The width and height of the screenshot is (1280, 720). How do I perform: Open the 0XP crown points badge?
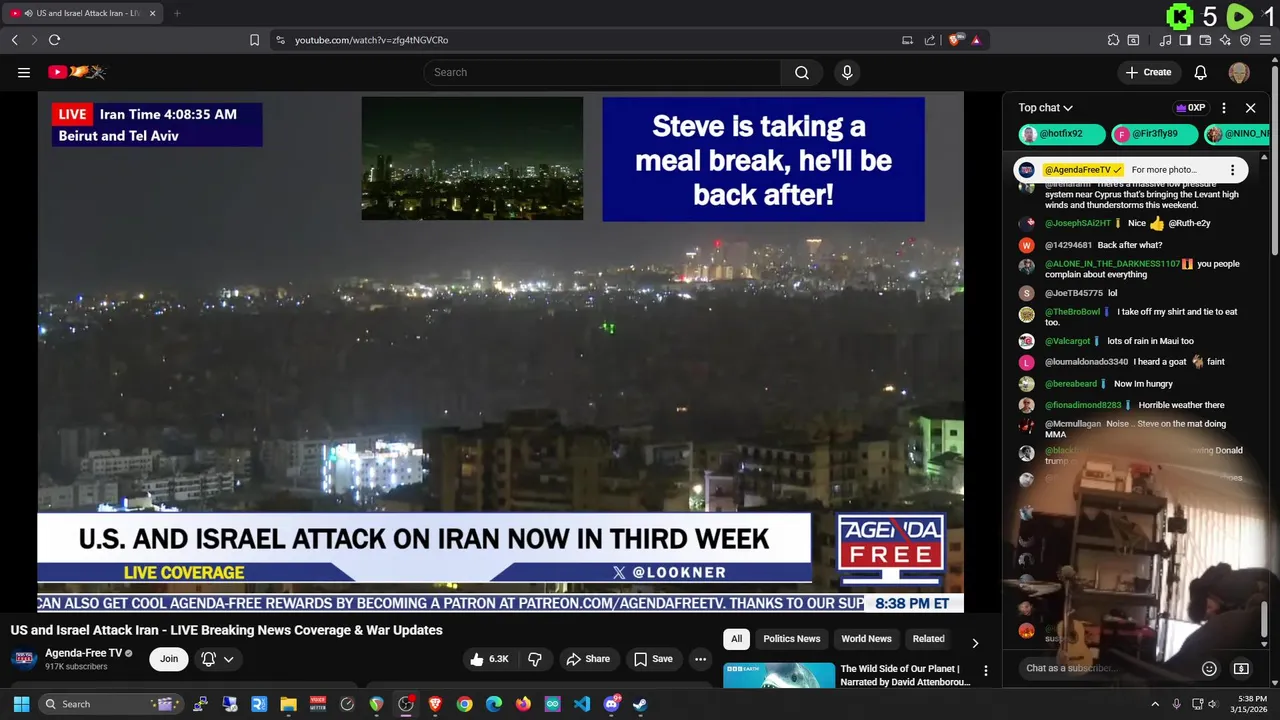[x=1190, y=108]
